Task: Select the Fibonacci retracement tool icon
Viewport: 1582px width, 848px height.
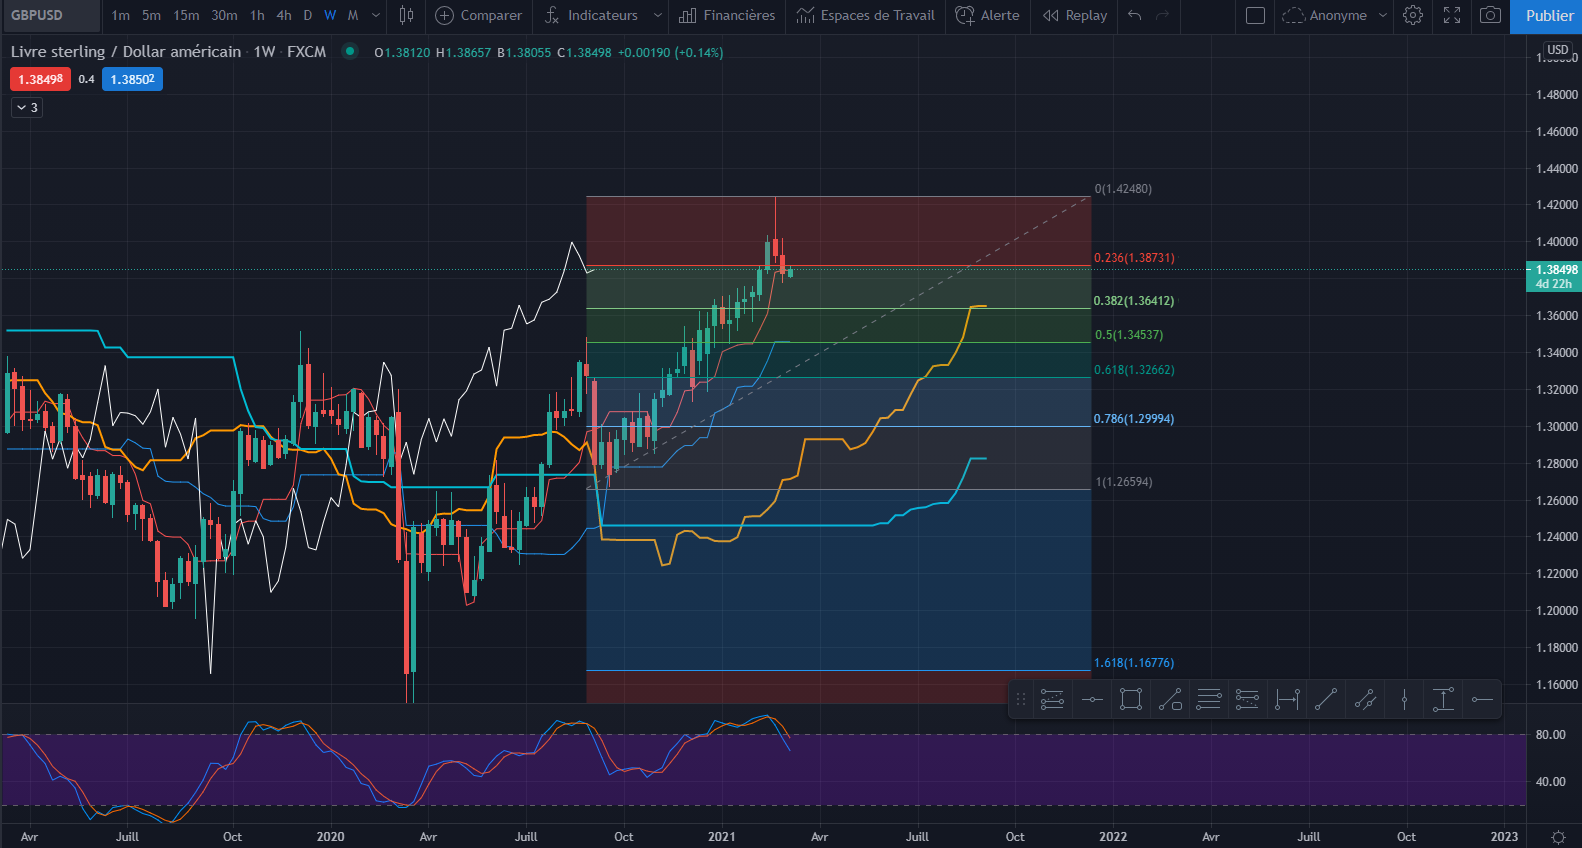Action: coord(1052,700)
